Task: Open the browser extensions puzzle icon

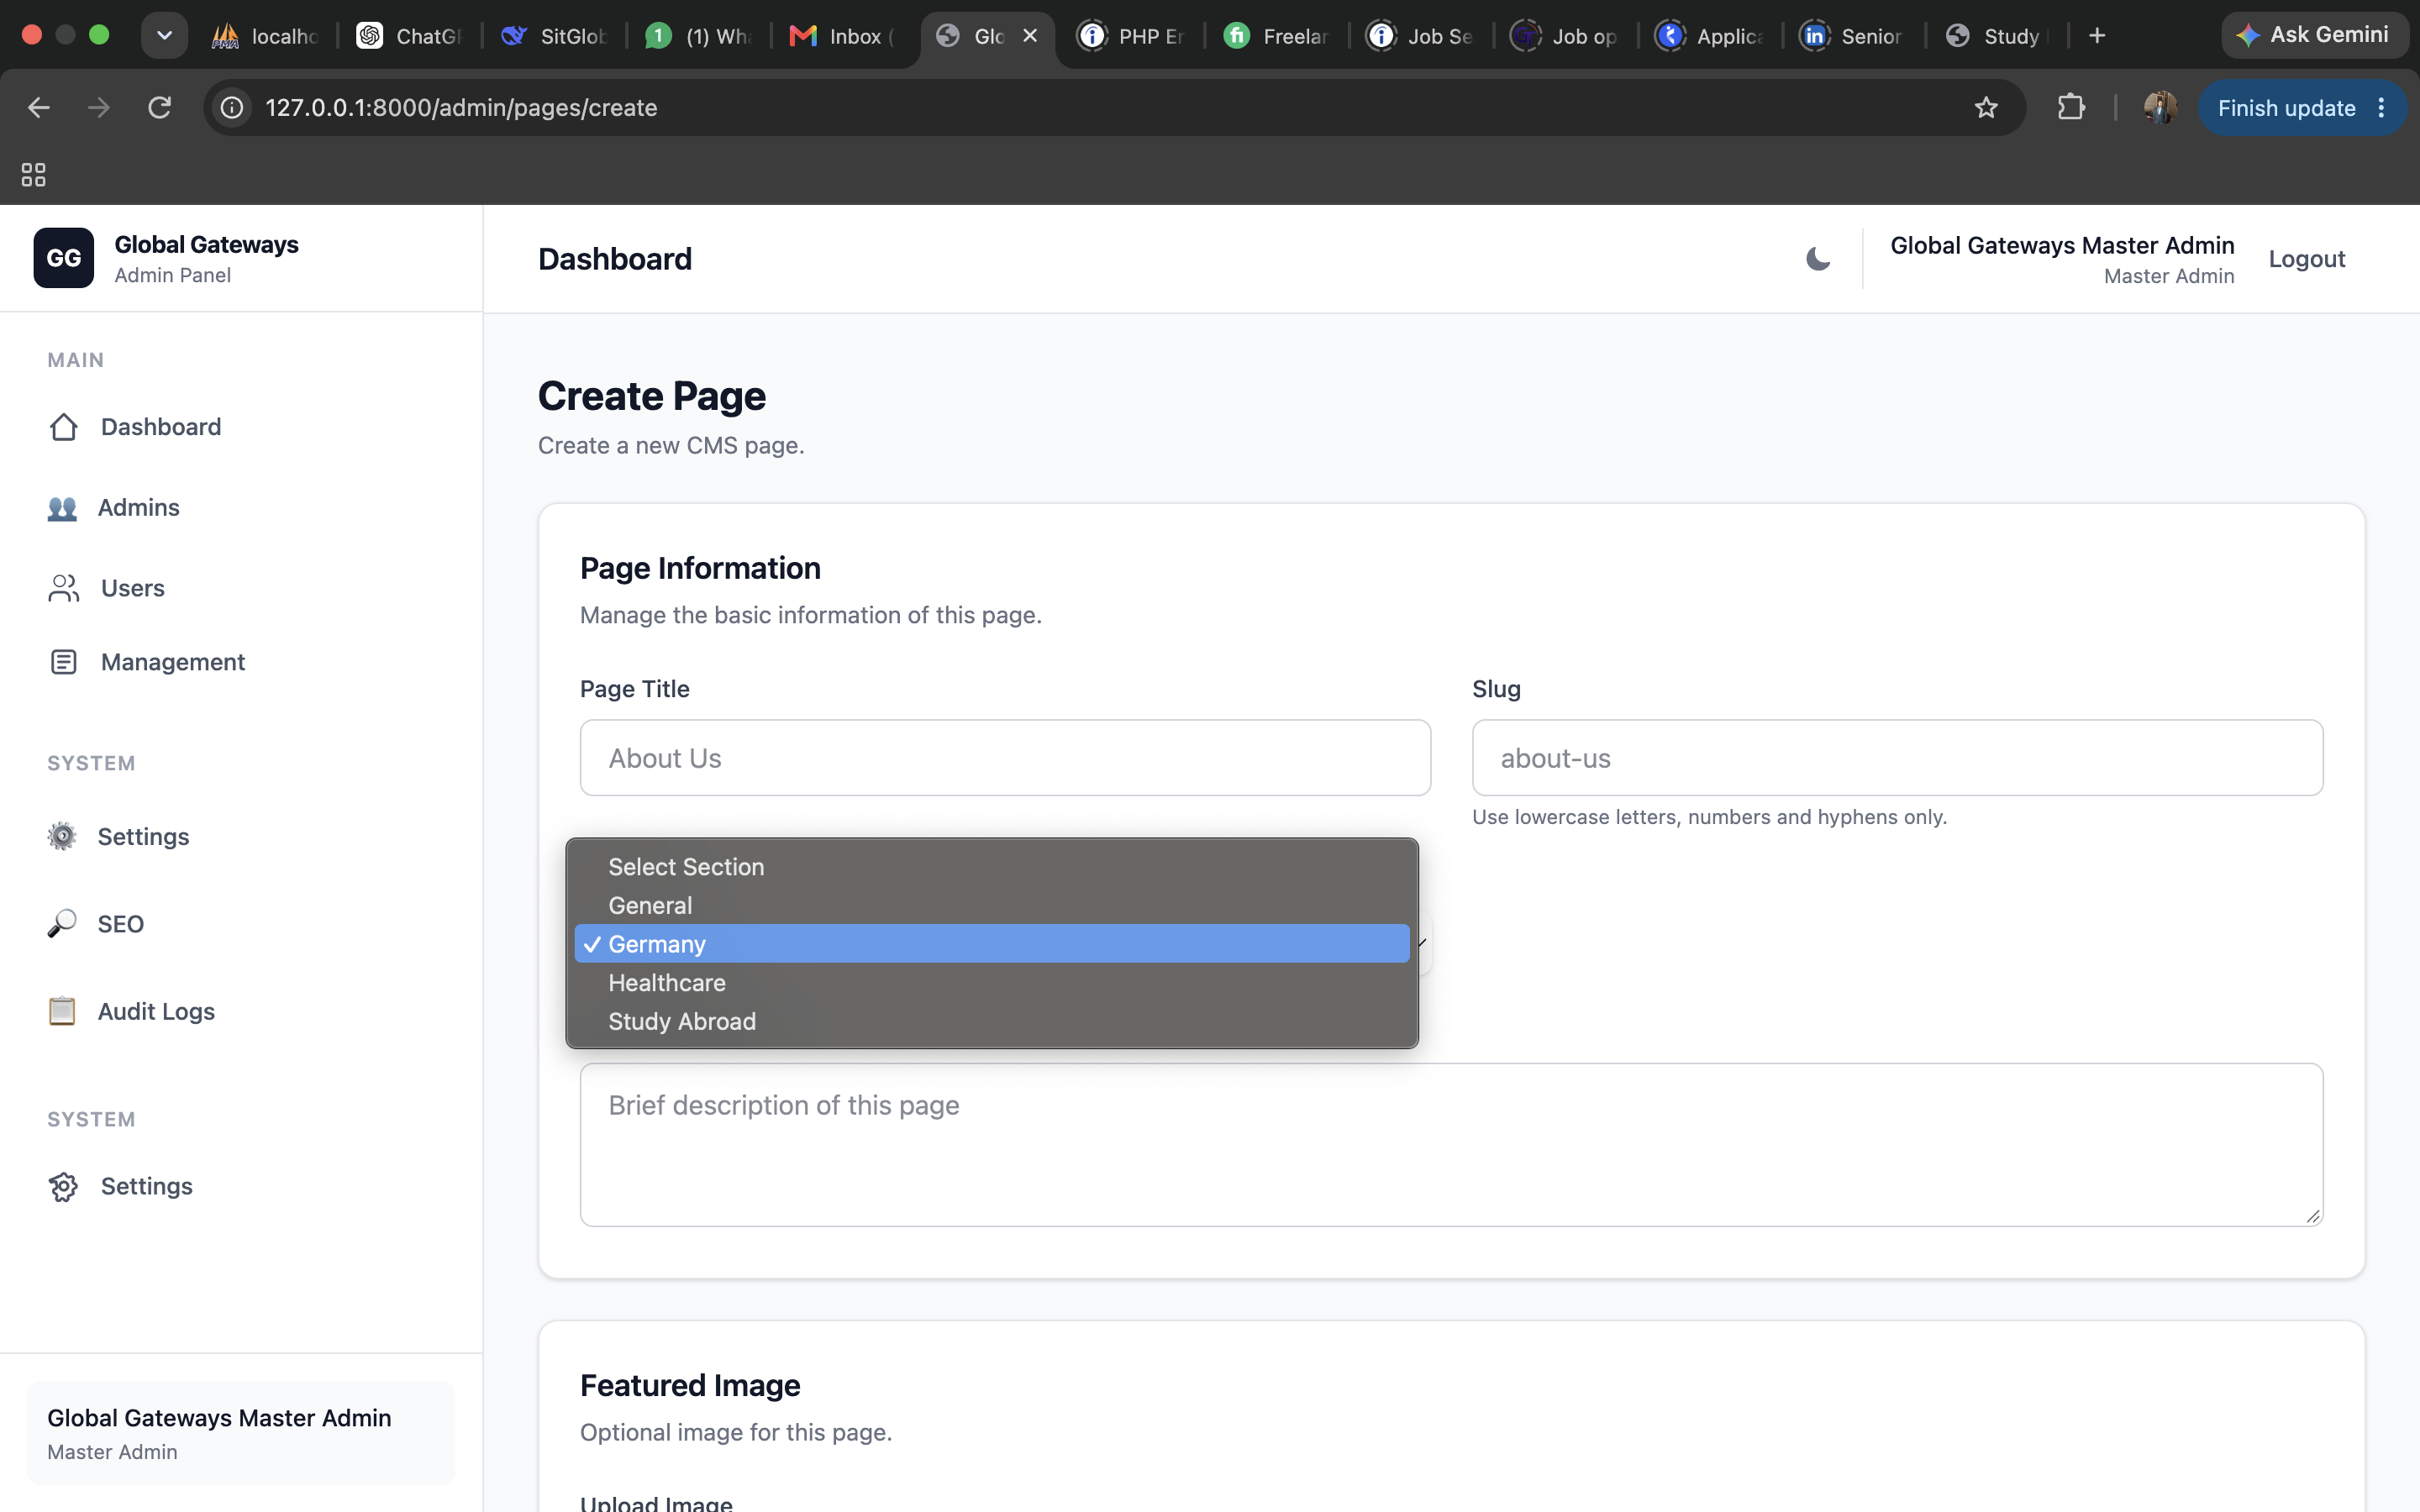Action: [x=2071, y=108]
